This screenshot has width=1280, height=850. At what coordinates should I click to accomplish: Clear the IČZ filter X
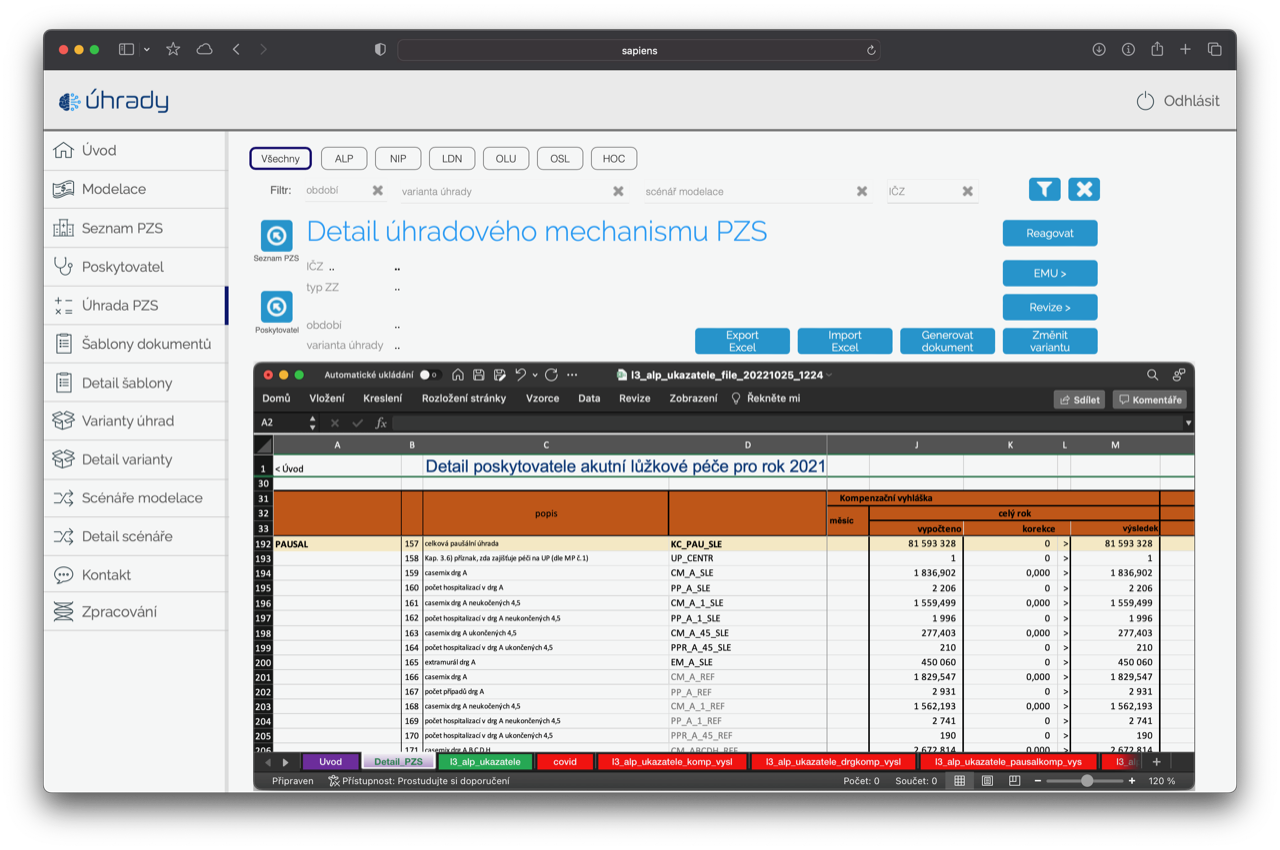click(968, 191)
